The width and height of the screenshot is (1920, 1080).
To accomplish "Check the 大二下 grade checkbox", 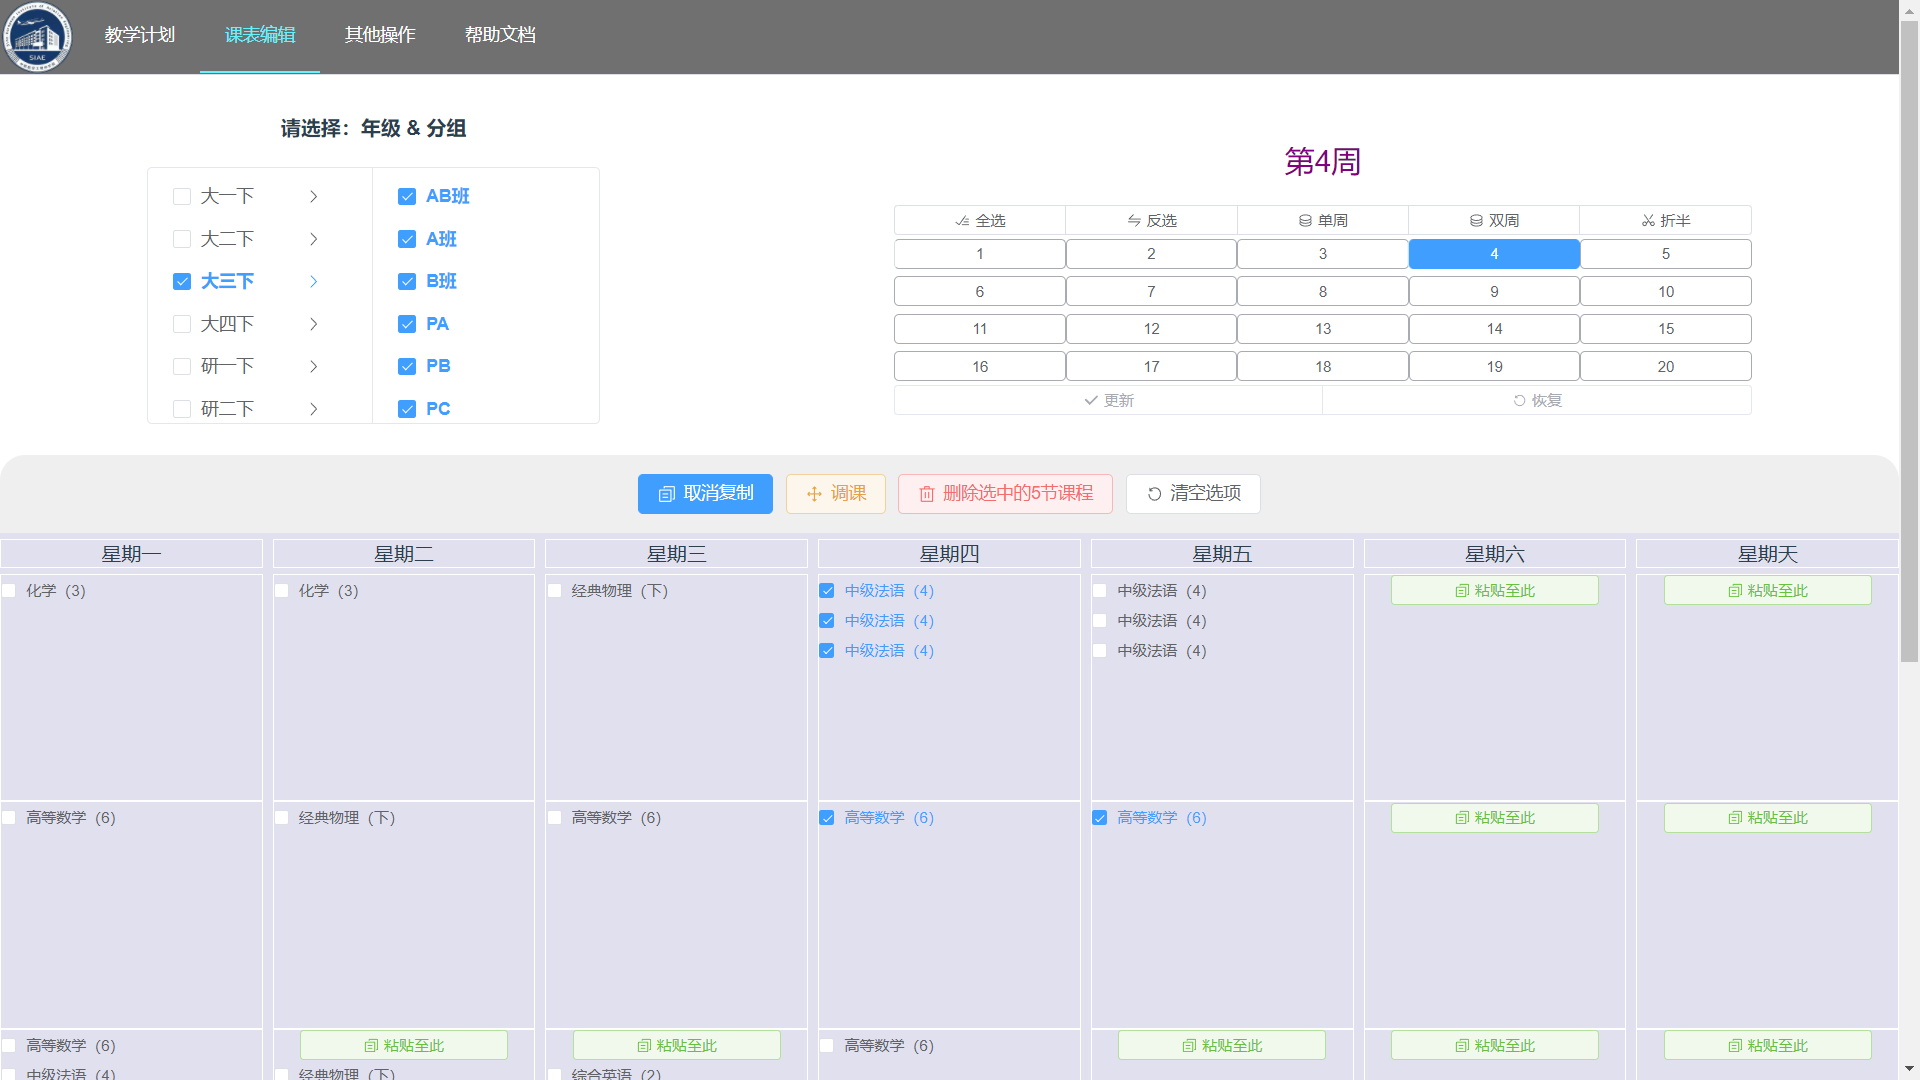I will (x=182, y=239).
